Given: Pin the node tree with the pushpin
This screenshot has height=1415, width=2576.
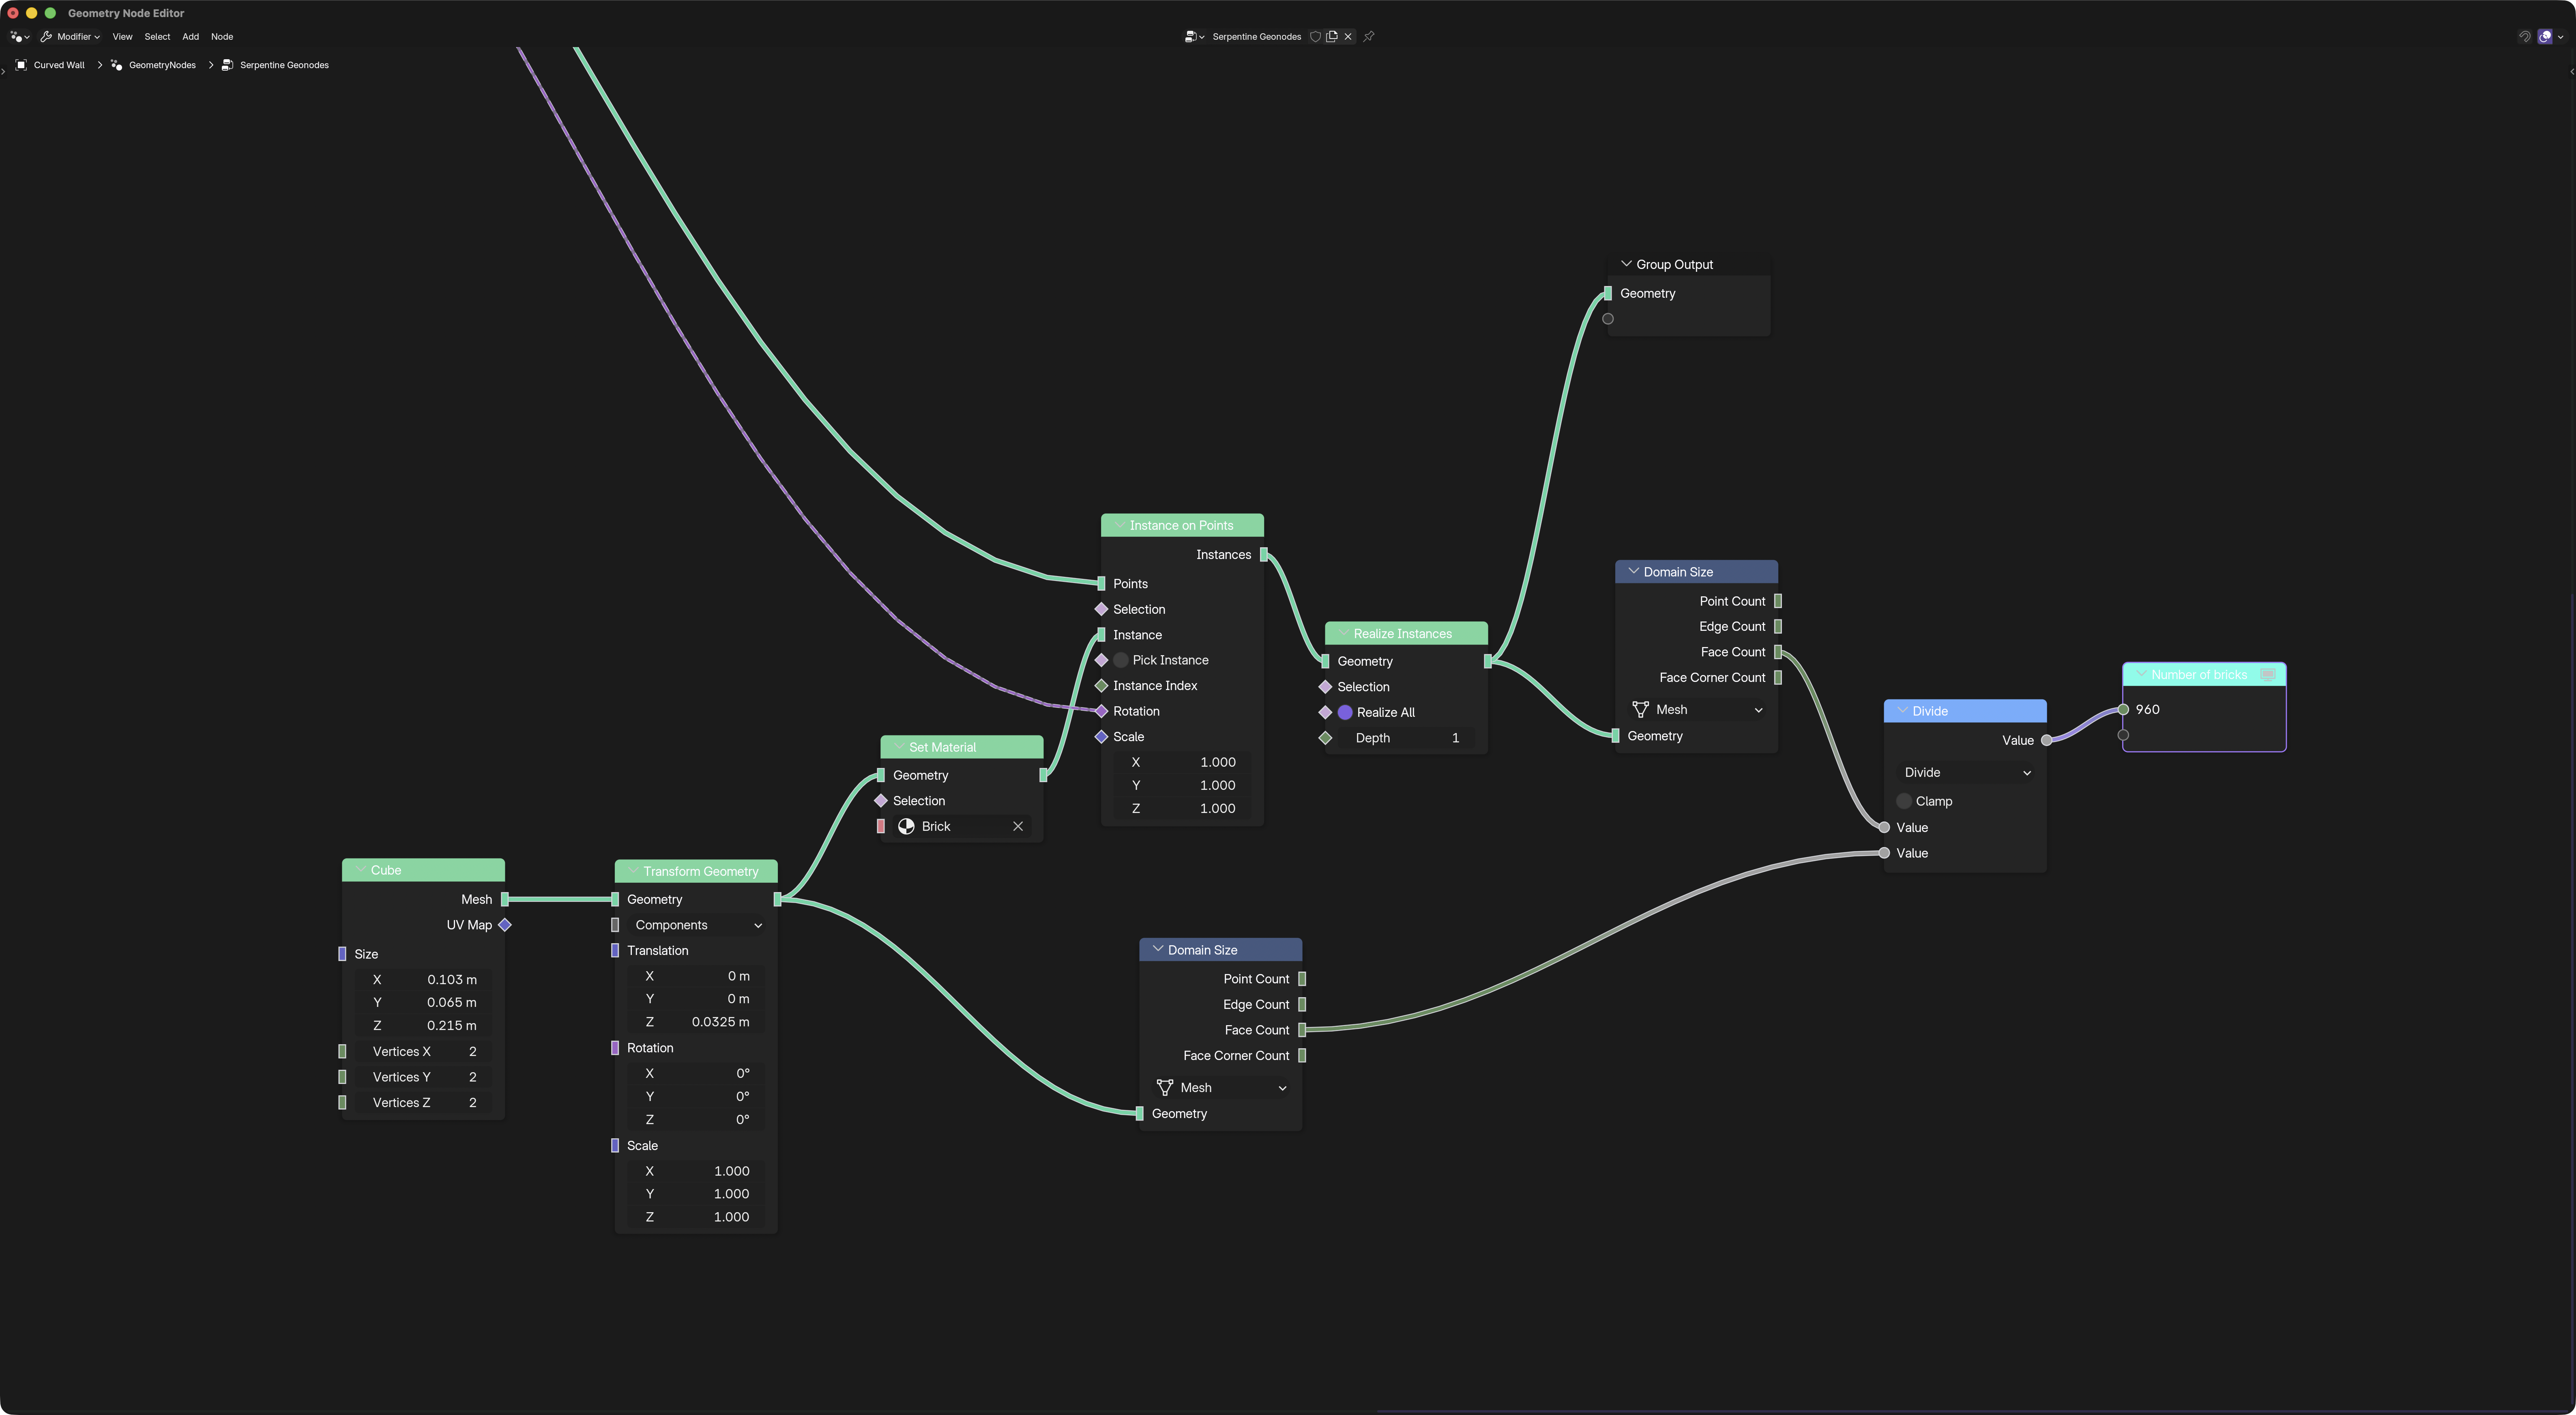Looking at the screenshot, I should tap(1369, 37).
